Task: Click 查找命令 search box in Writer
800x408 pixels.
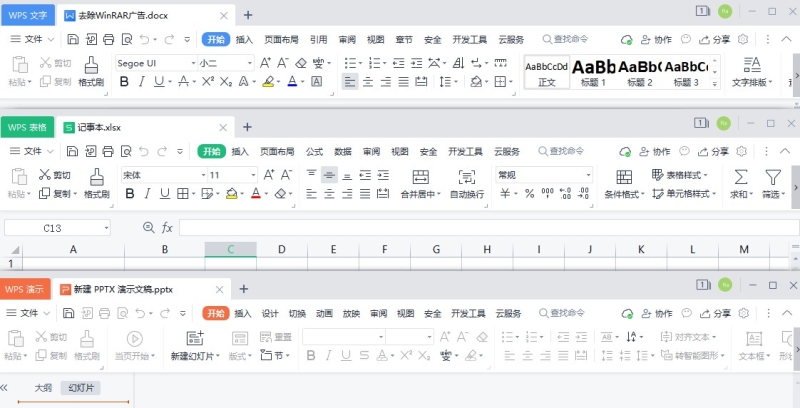Action: coord(565,39)
